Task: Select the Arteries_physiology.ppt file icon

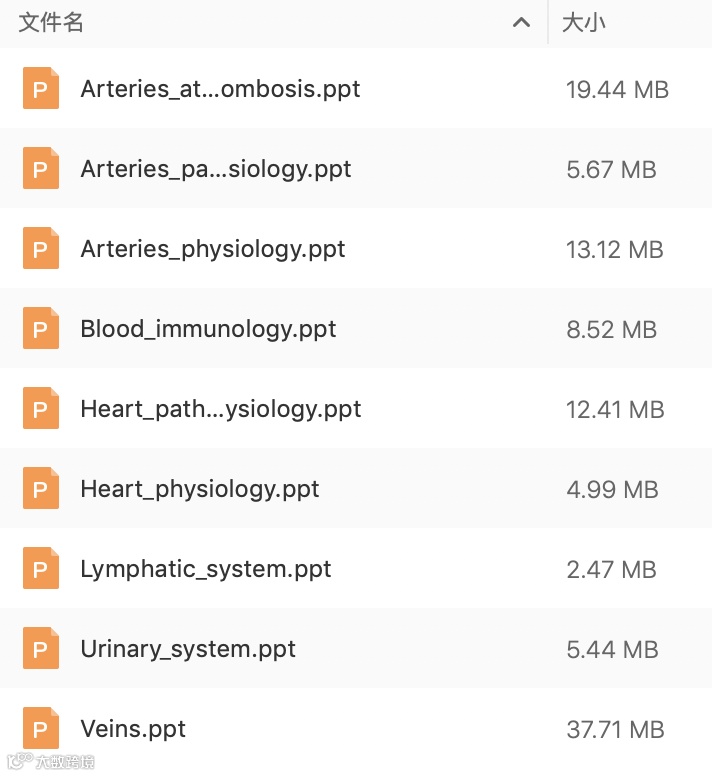Action: coord(40,249)
